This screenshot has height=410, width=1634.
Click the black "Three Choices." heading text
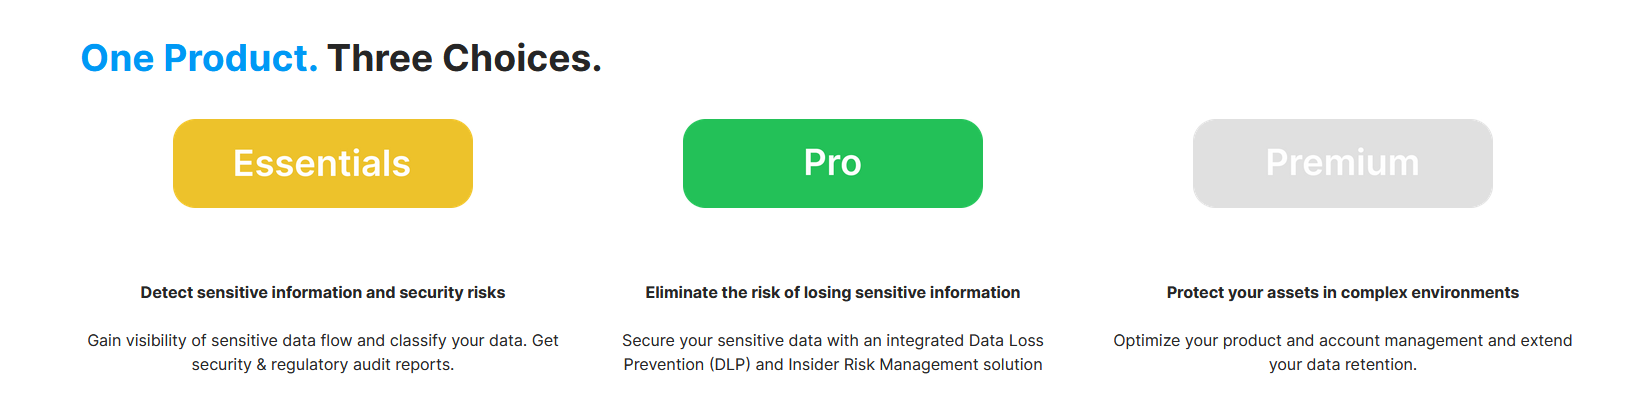pos(464,58)
